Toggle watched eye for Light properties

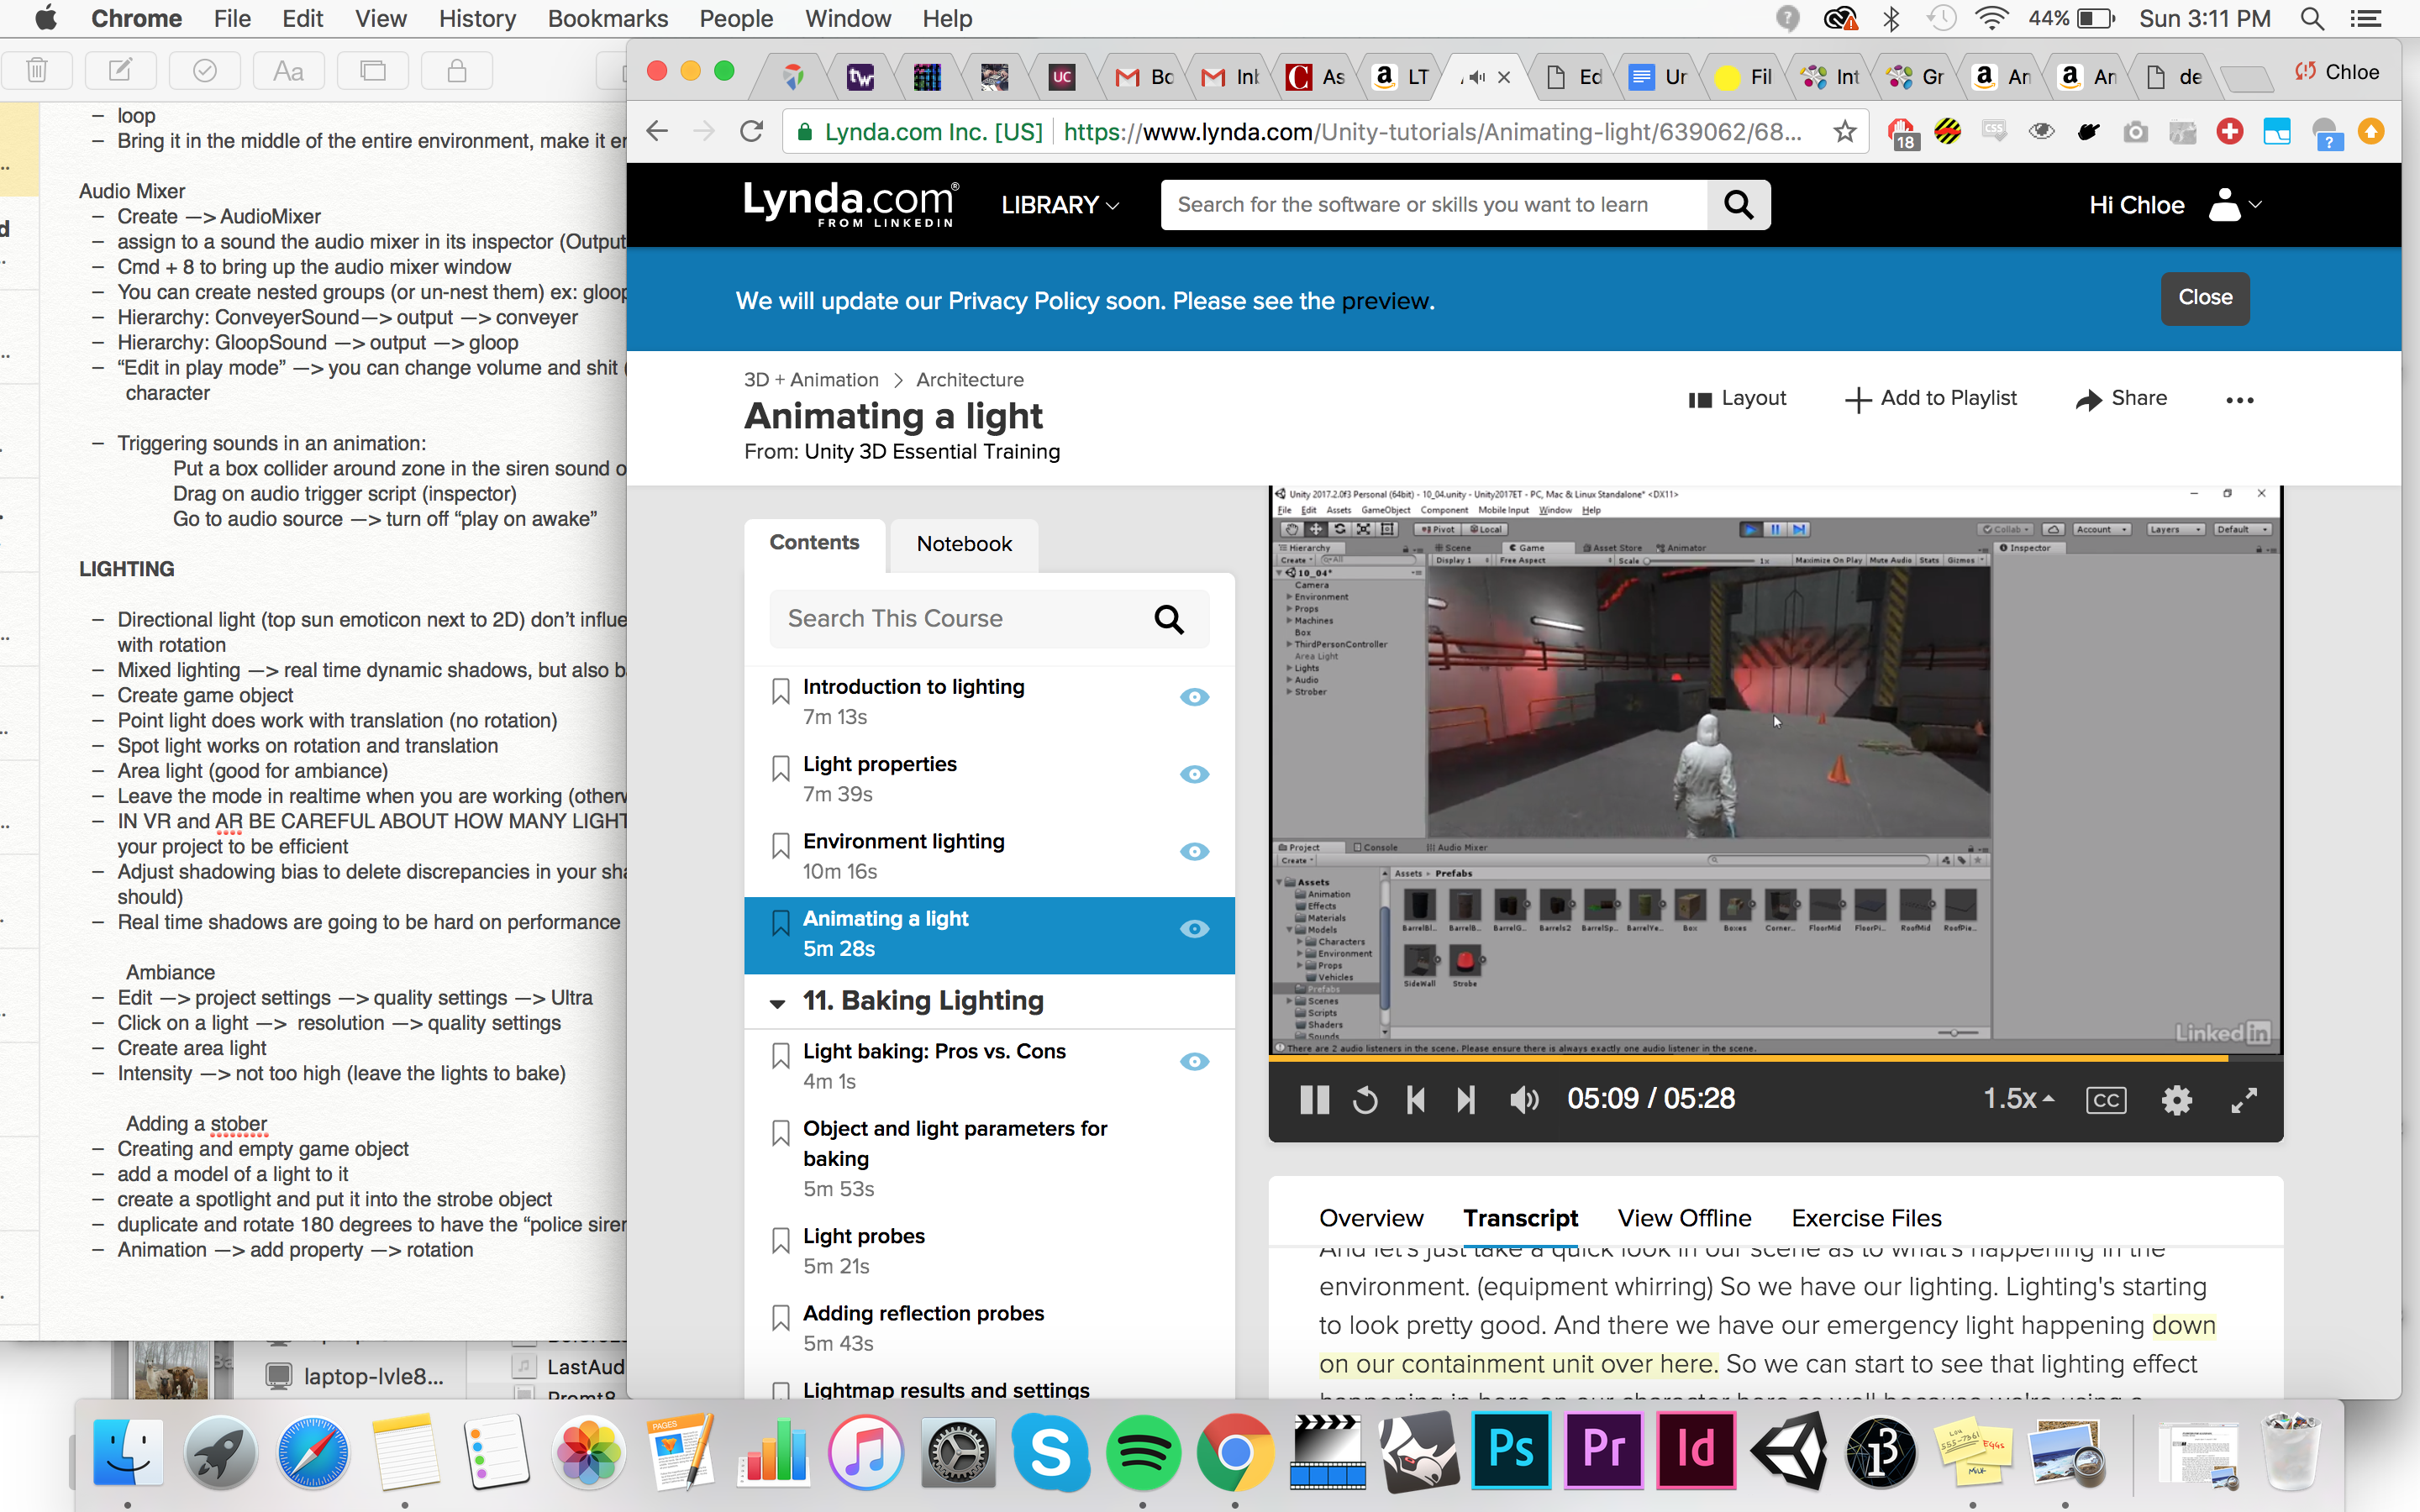point(1194,774)
